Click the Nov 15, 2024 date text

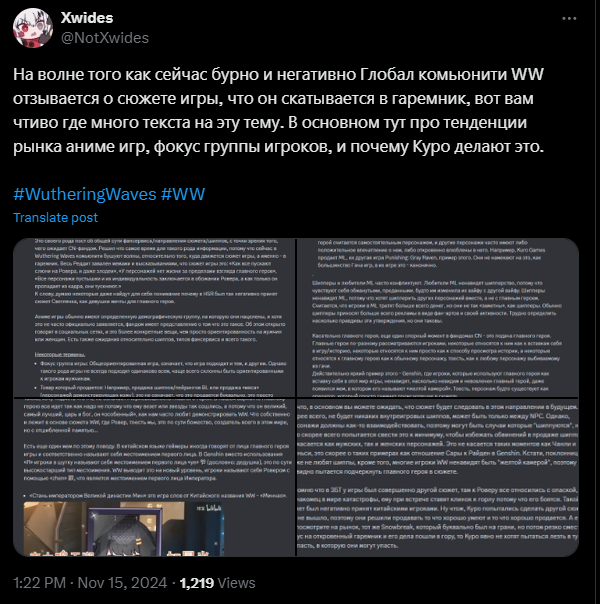coord(122,583)
